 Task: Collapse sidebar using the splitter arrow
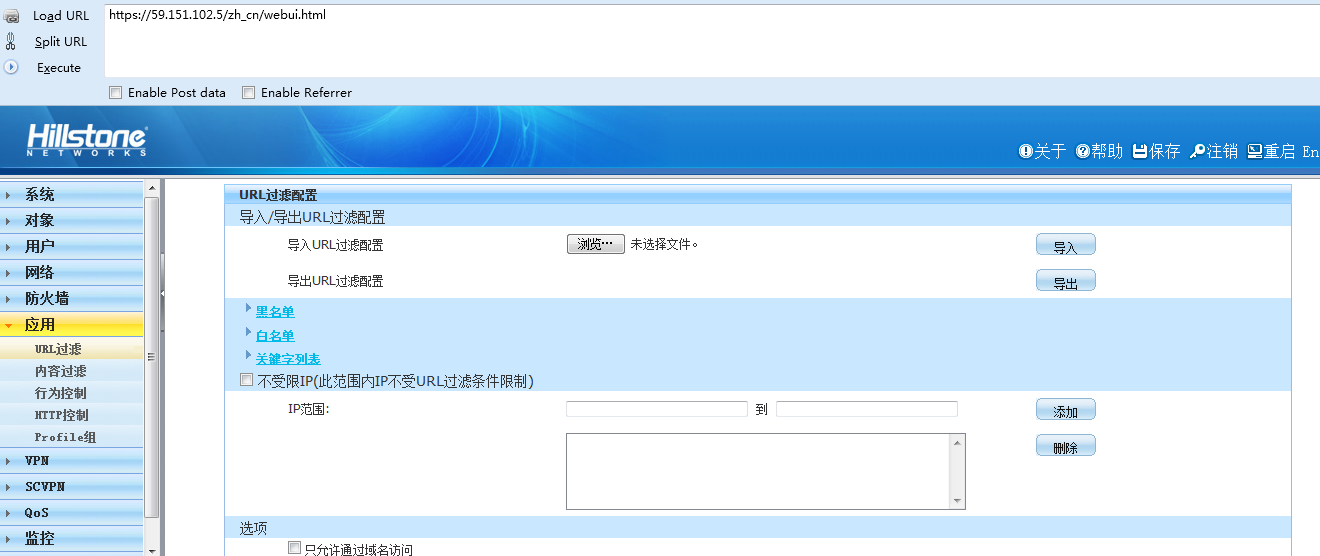tap(162, 294)
